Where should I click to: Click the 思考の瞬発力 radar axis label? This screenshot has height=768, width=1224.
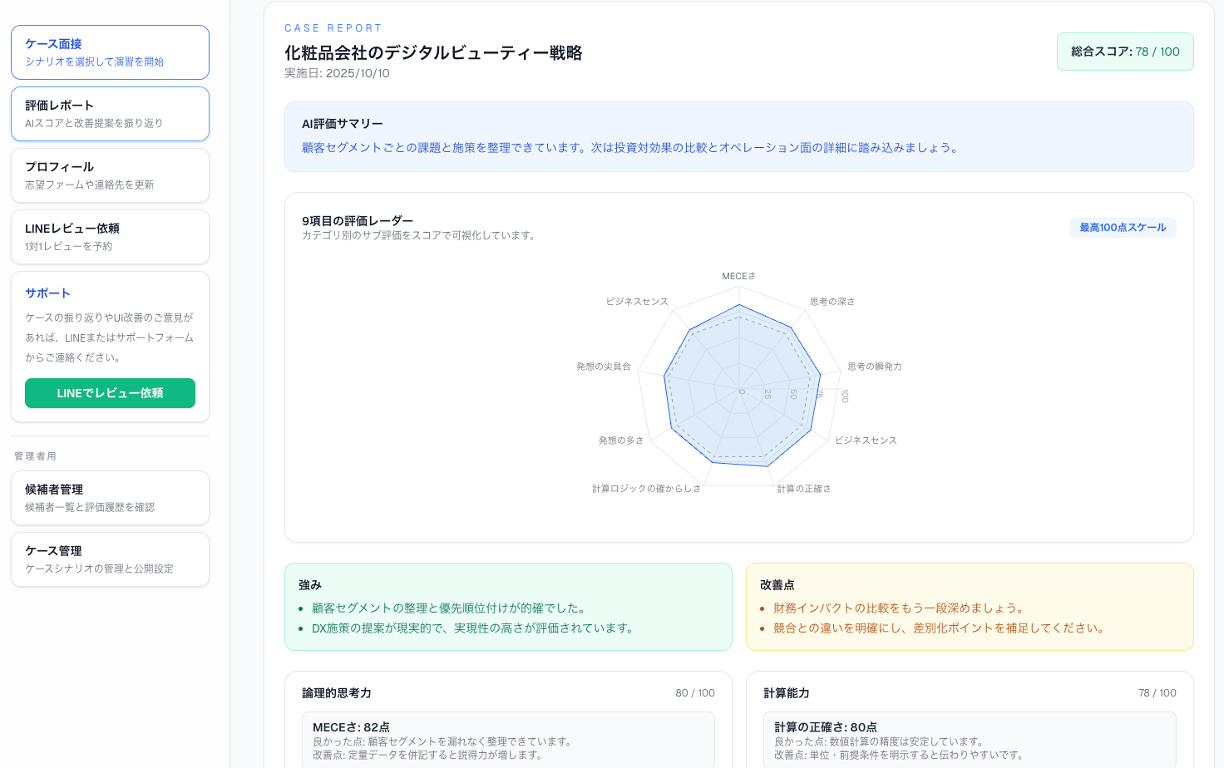(x=874, y=367)
